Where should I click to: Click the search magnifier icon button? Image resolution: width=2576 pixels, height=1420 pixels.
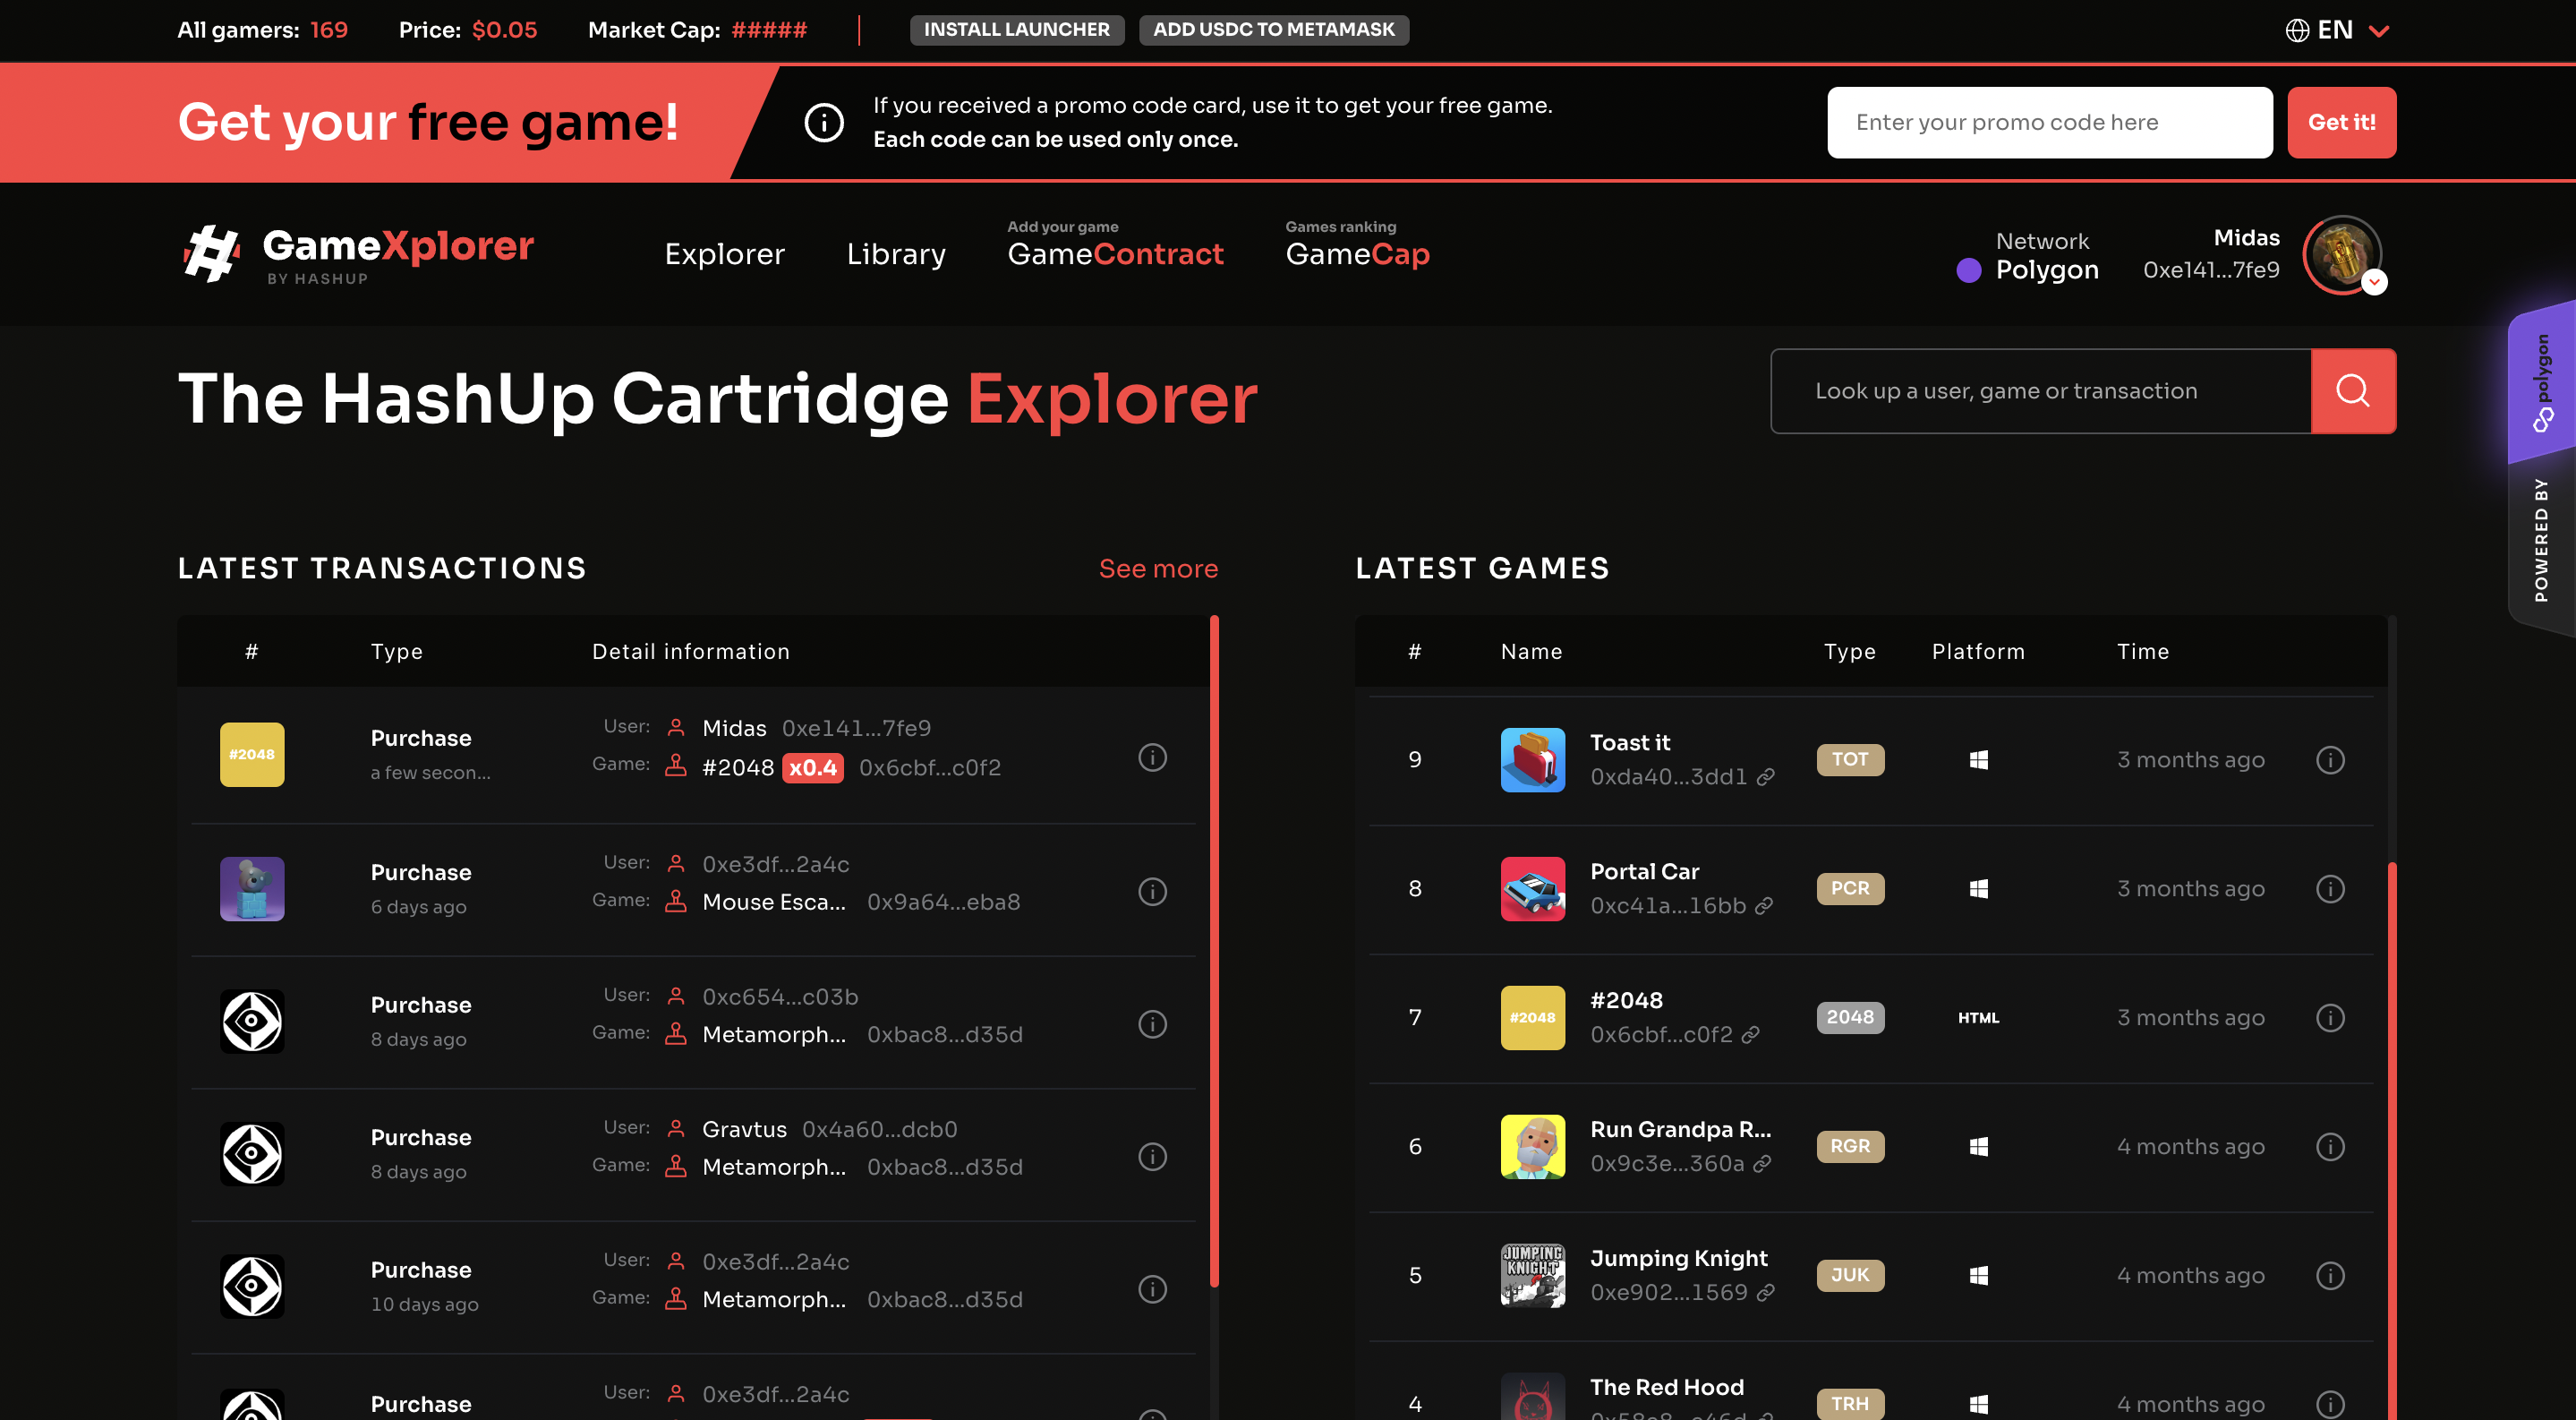2352,391
